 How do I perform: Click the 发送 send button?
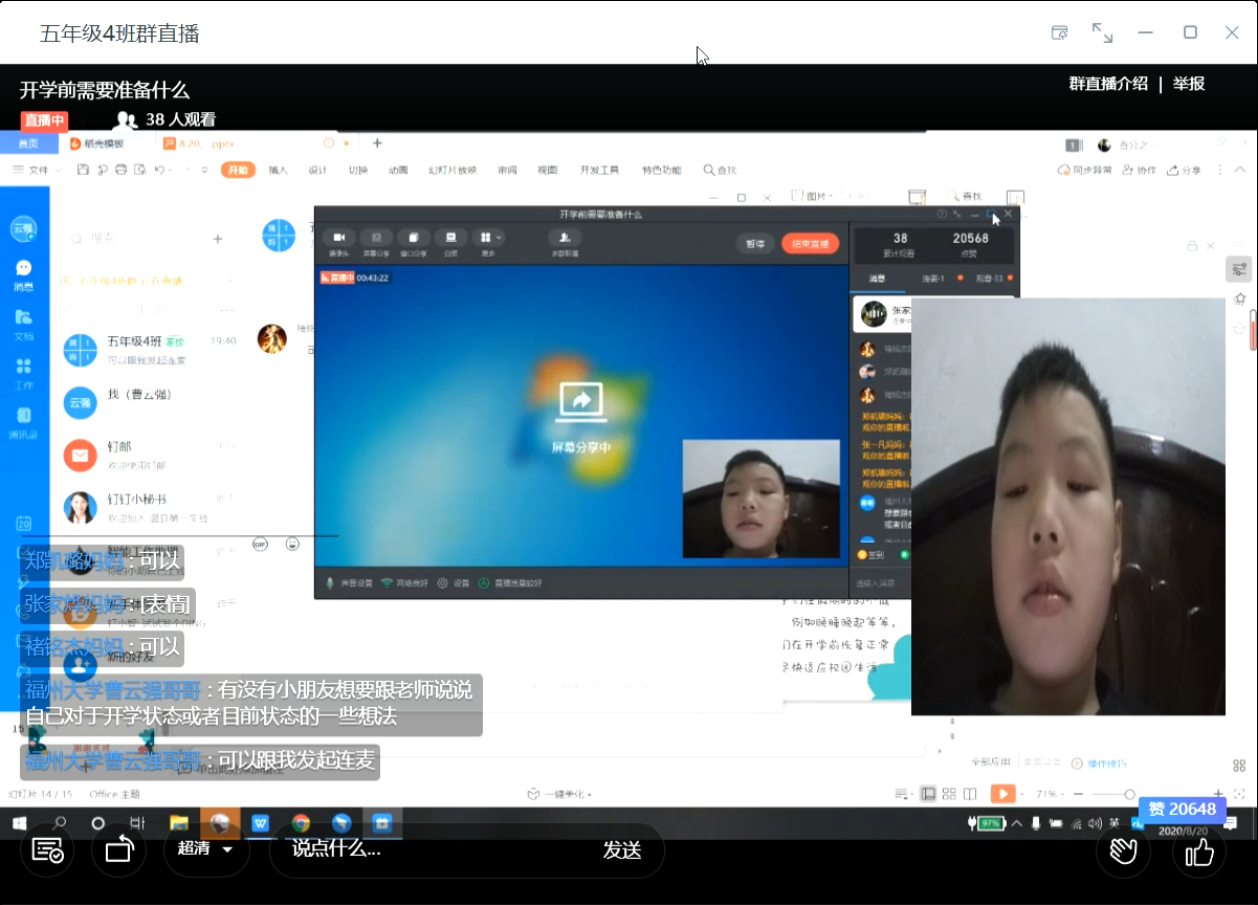click(x=621, y=850)
